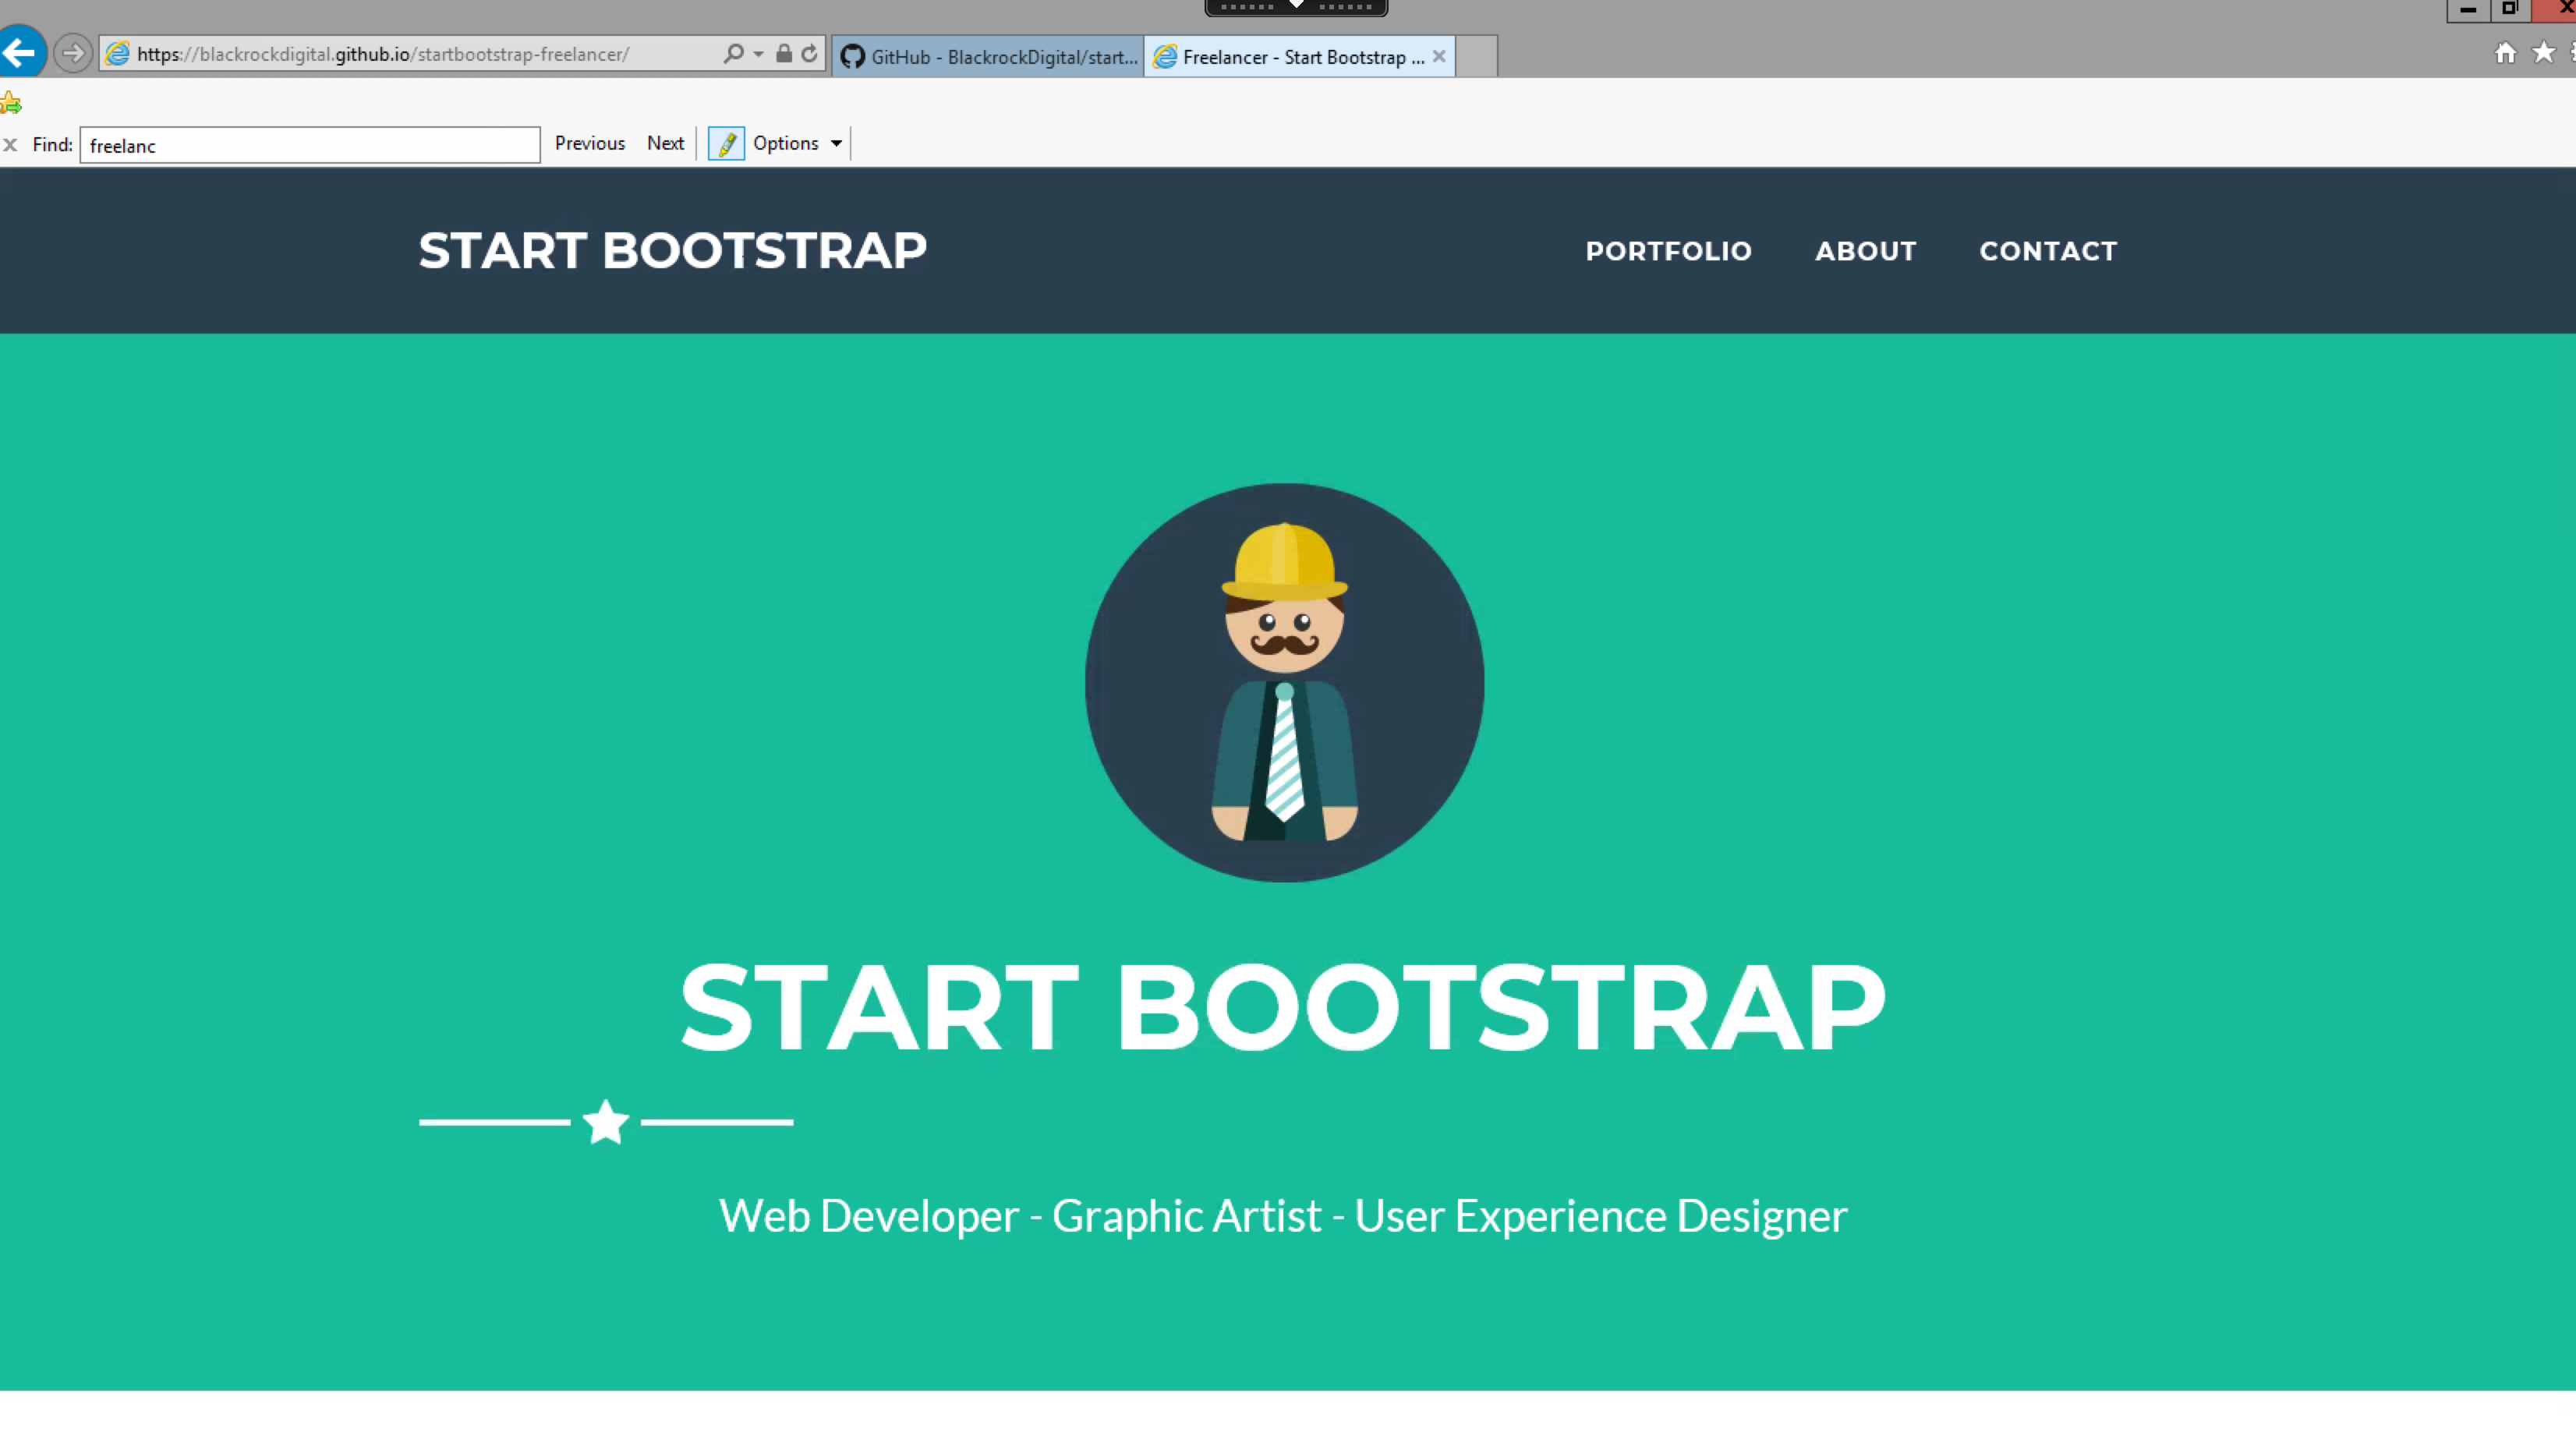Image resolution: width=2576 pixels, height=1450 pixels.
Task: Click the Add to favorites bar icon
Action: (11, 102)
